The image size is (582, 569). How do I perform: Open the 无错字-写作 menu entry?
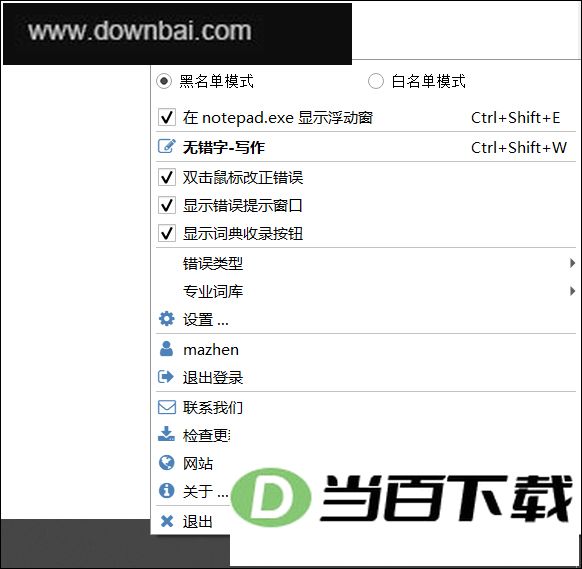[x=366, y=147]
